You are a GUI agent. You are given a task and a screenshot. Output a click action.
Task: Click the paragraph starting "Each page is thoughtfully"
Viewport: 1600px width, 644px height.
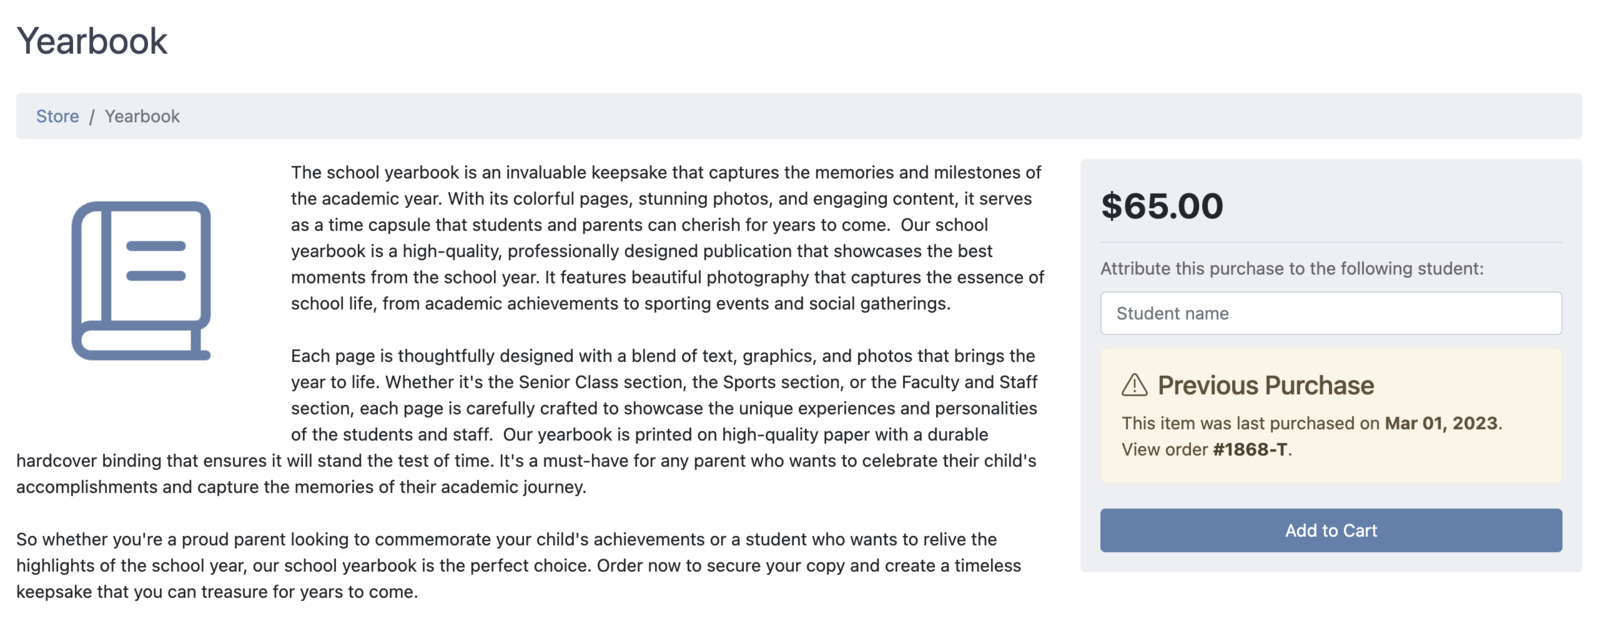[528, 421]
